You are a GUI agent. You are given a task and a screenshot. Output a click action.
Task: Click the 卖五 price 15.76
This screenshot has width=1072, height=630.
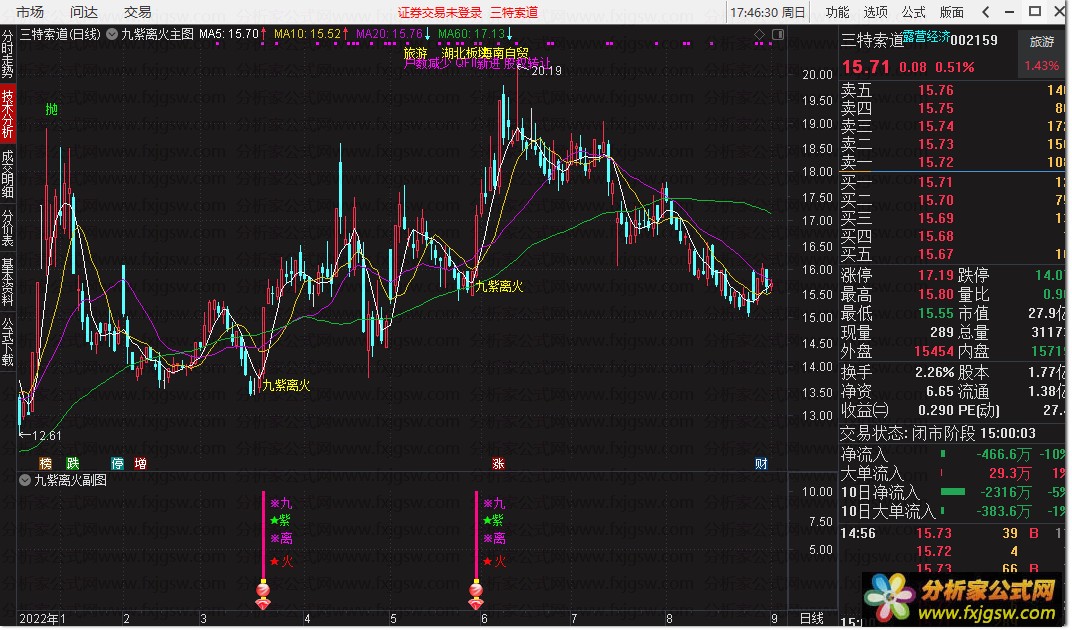point(935,90)
